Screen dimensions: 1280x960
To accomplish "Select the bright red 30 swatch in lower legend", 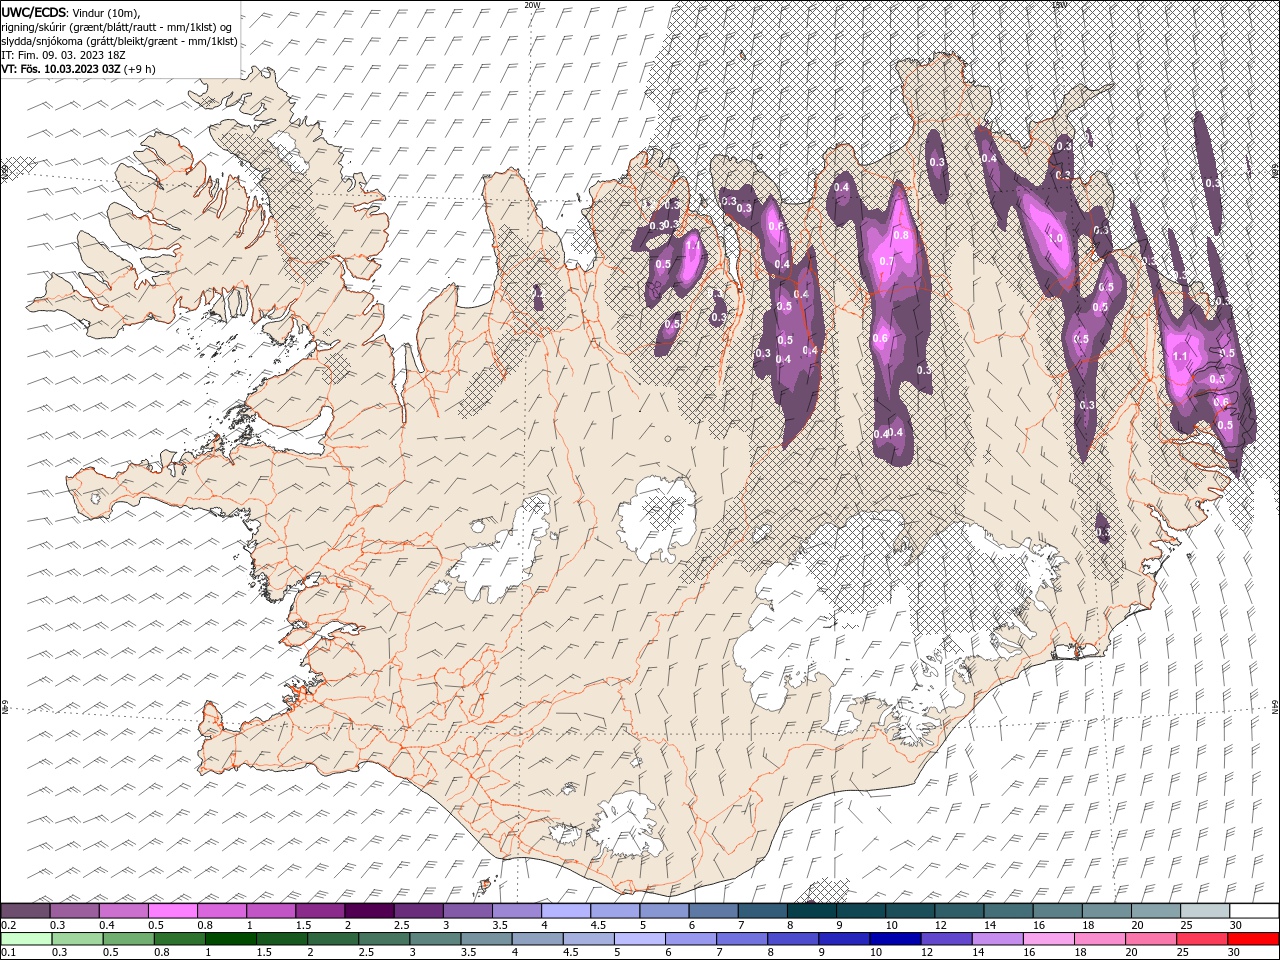I will coord(1253,939).
